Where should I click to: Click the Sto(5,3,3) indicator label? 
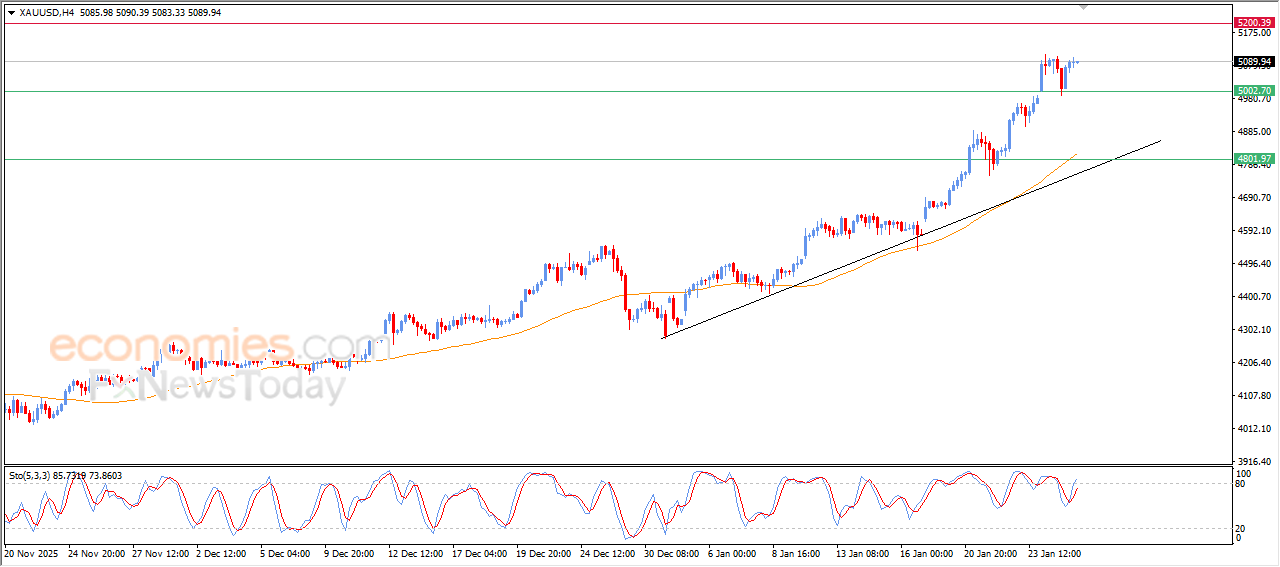click(x=29, y=476)
